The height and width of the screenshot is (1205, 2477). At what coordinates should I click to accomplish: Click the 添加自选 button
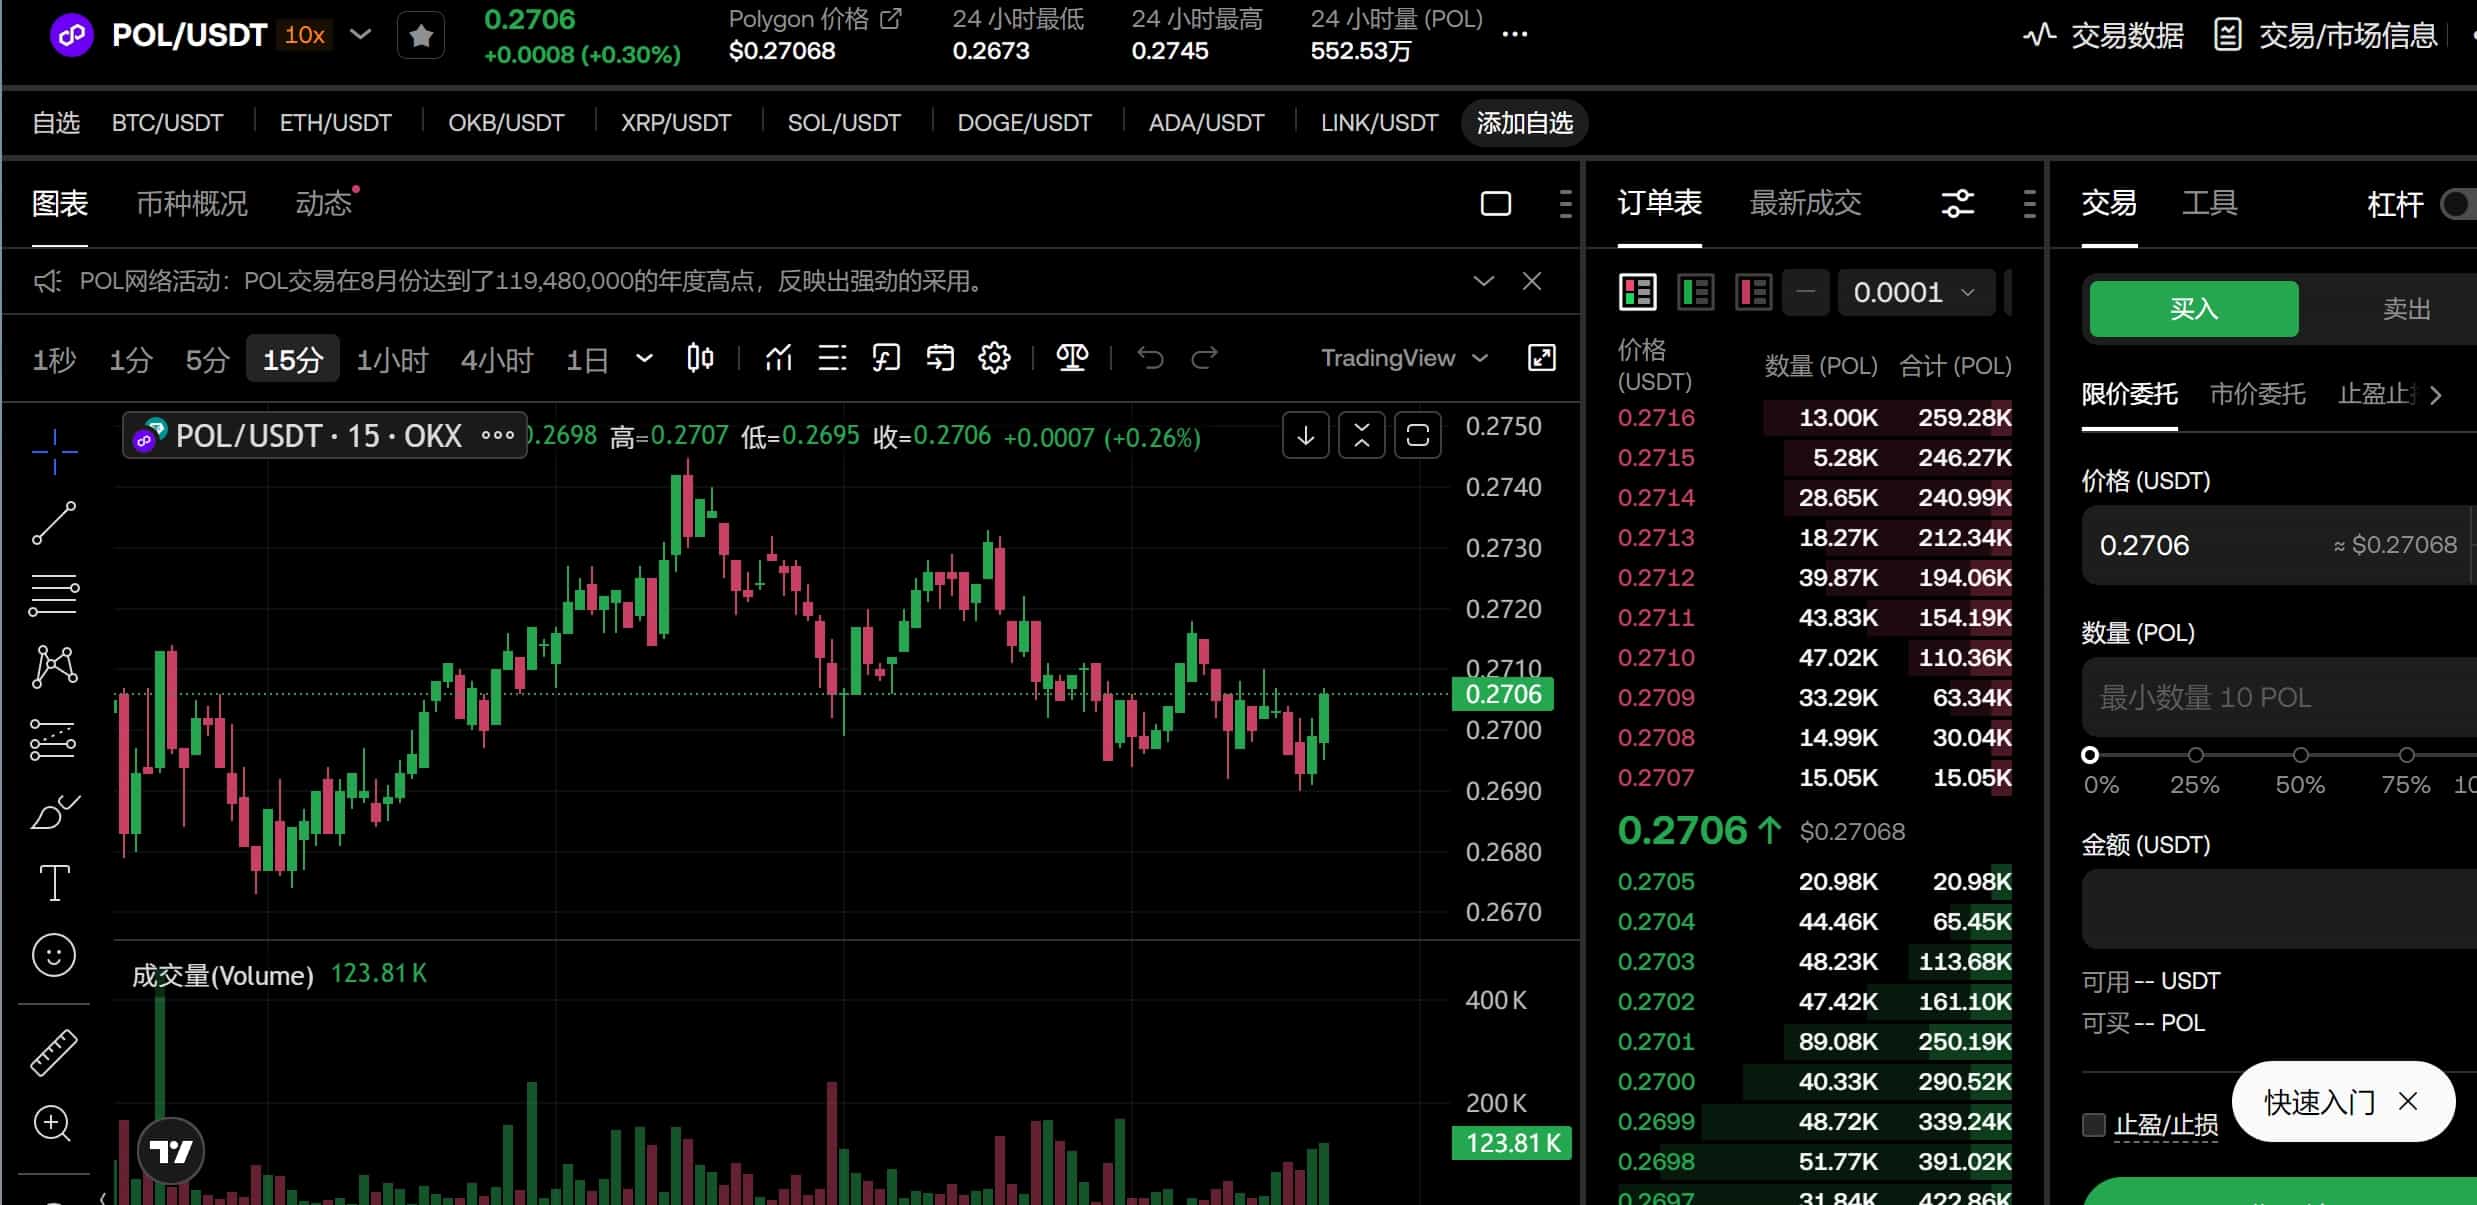click(1524, 123)
